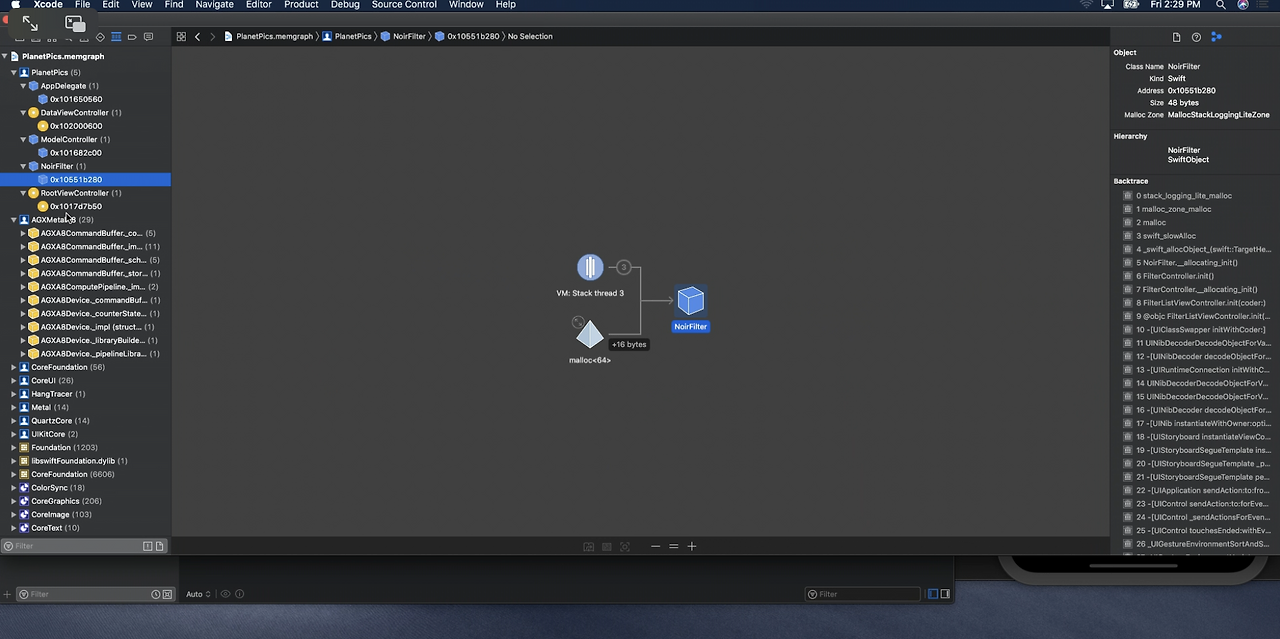Expand the CoreGraphics (206) group
Screen dimensions: 1280x639
(14, 501)
